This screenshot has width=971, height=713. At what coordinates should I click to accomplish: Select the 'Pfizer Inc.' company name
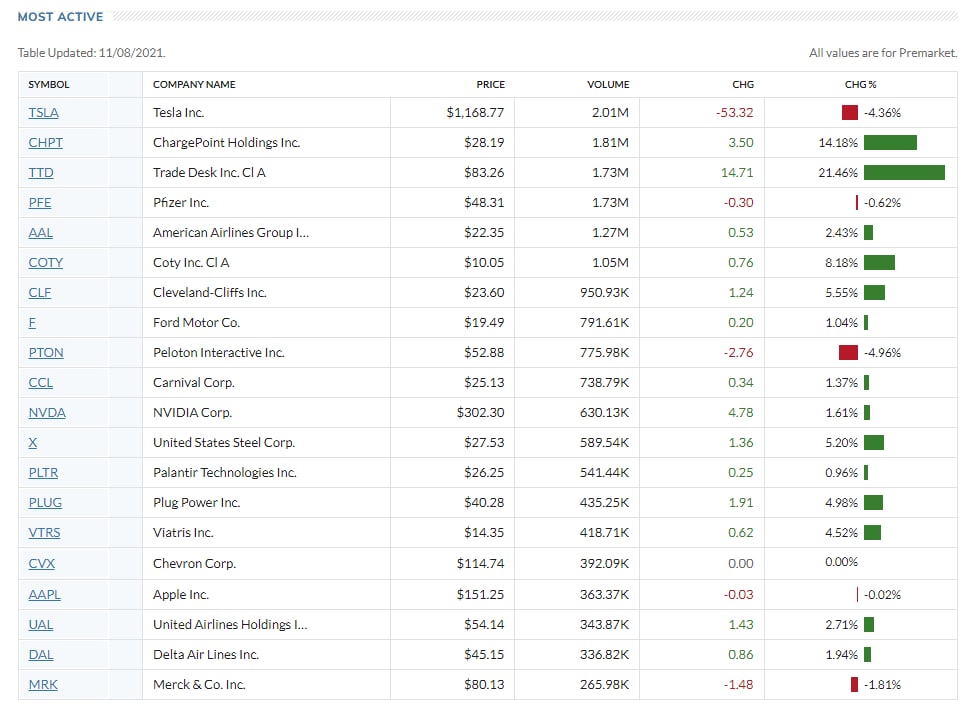click(181, 203)
